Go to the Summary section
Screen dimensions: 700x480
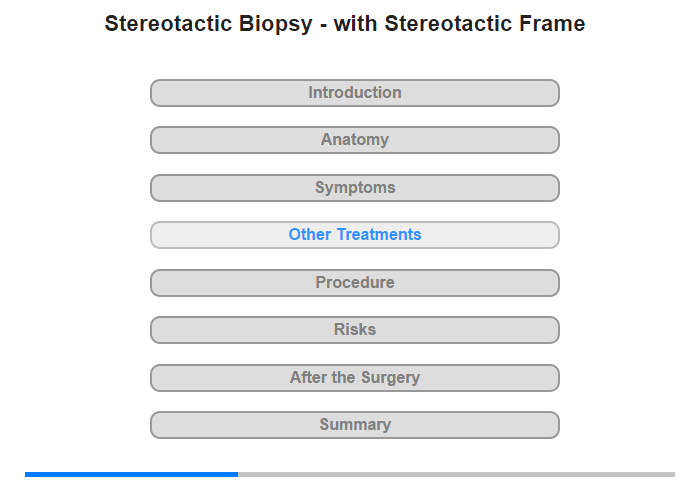coord(354,425)
